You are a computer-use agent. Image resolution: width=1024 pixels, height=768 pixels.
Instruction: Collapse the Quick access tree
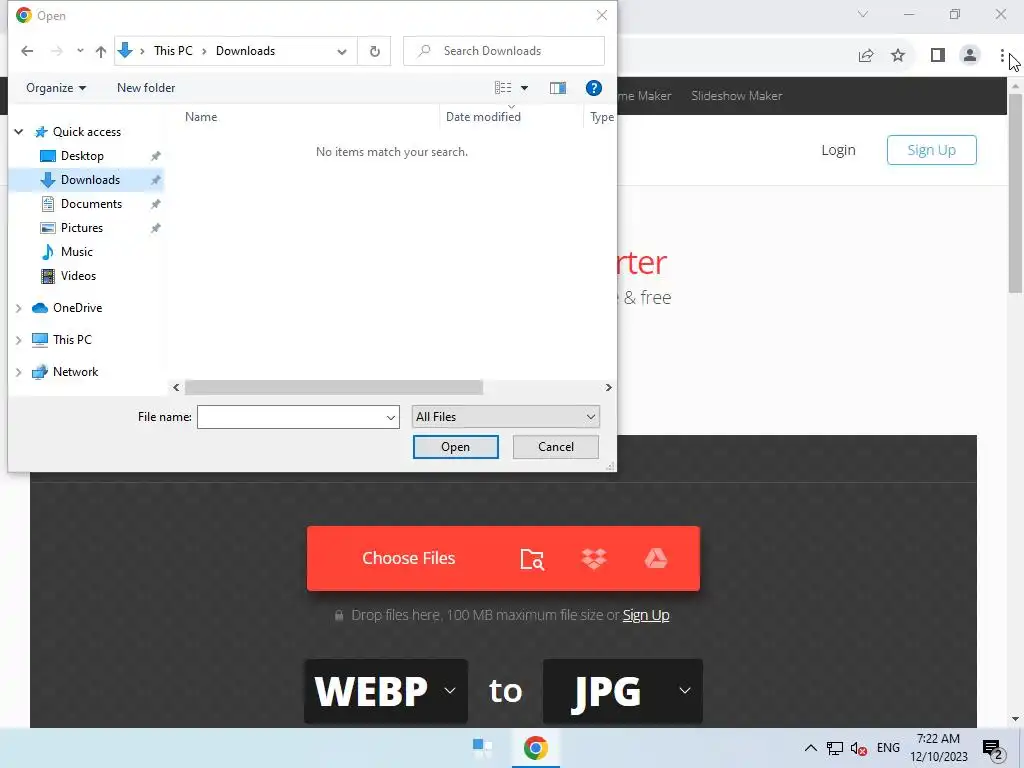[19, 132]
